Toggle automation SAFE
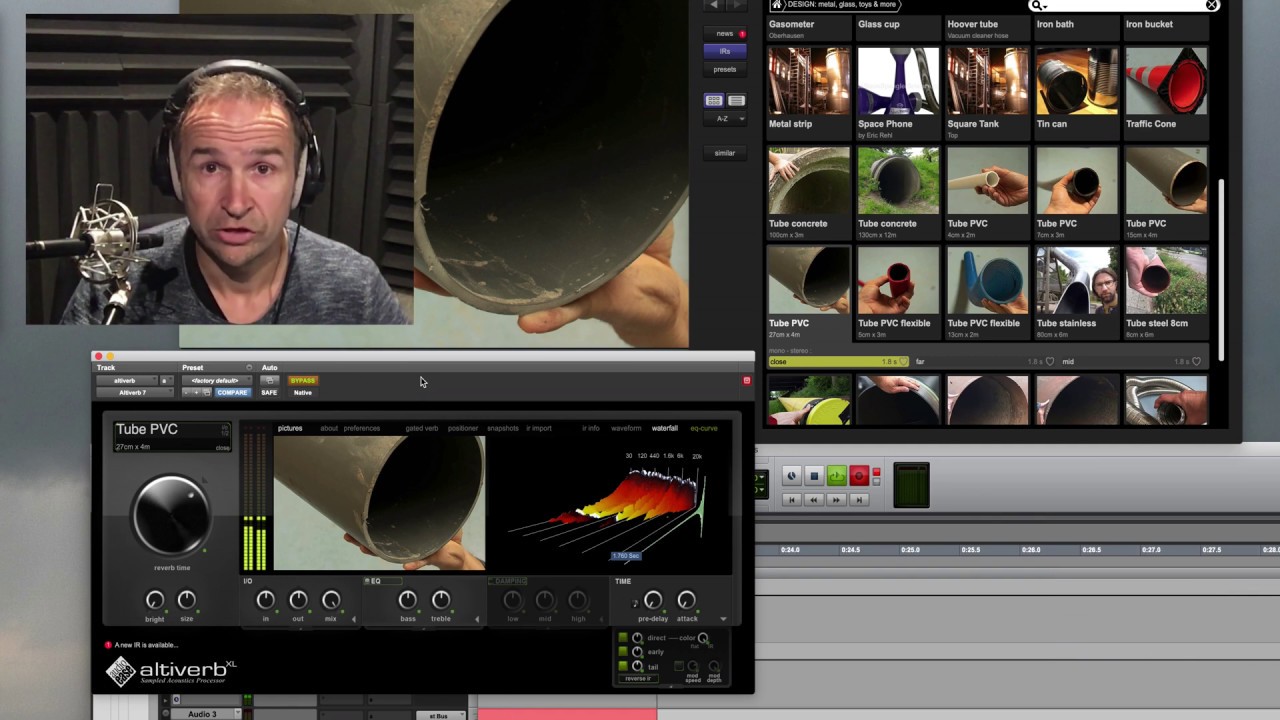The height and width of the screenshot is (720, 1280). tap(269, 392)
